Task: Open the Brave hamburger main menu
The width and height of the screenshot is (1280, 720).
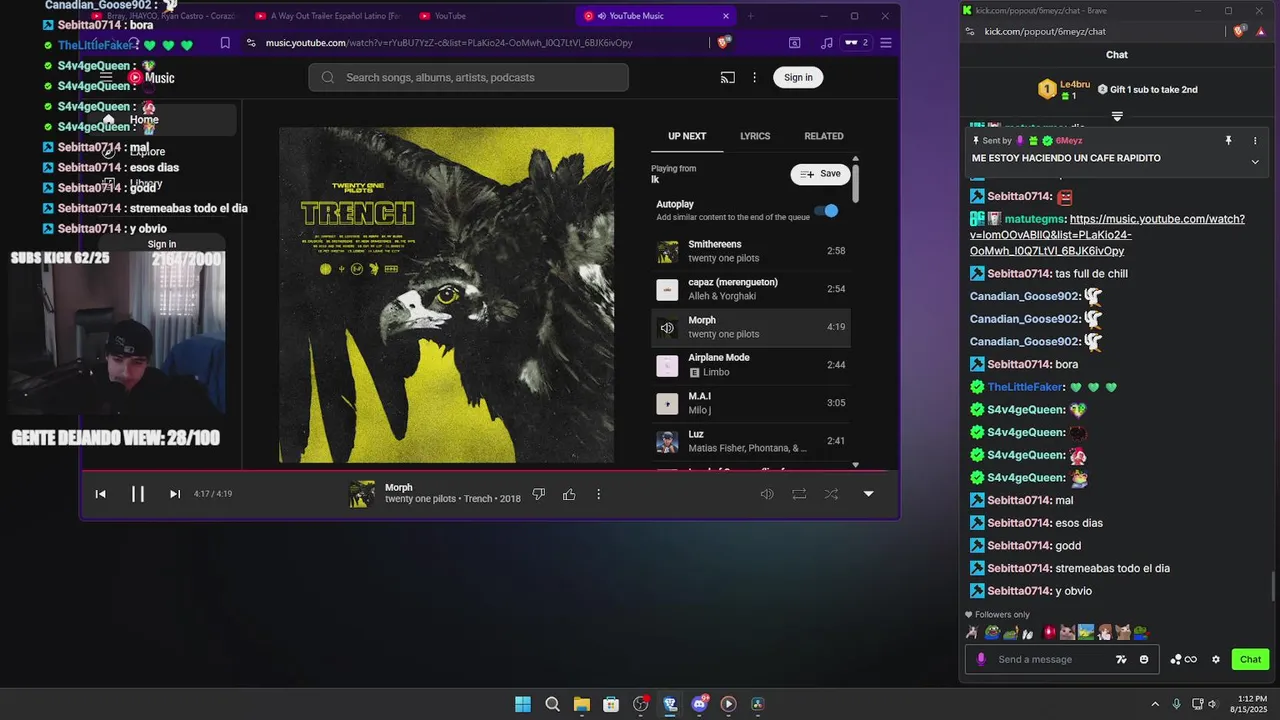Action: (x=886, y=43)
